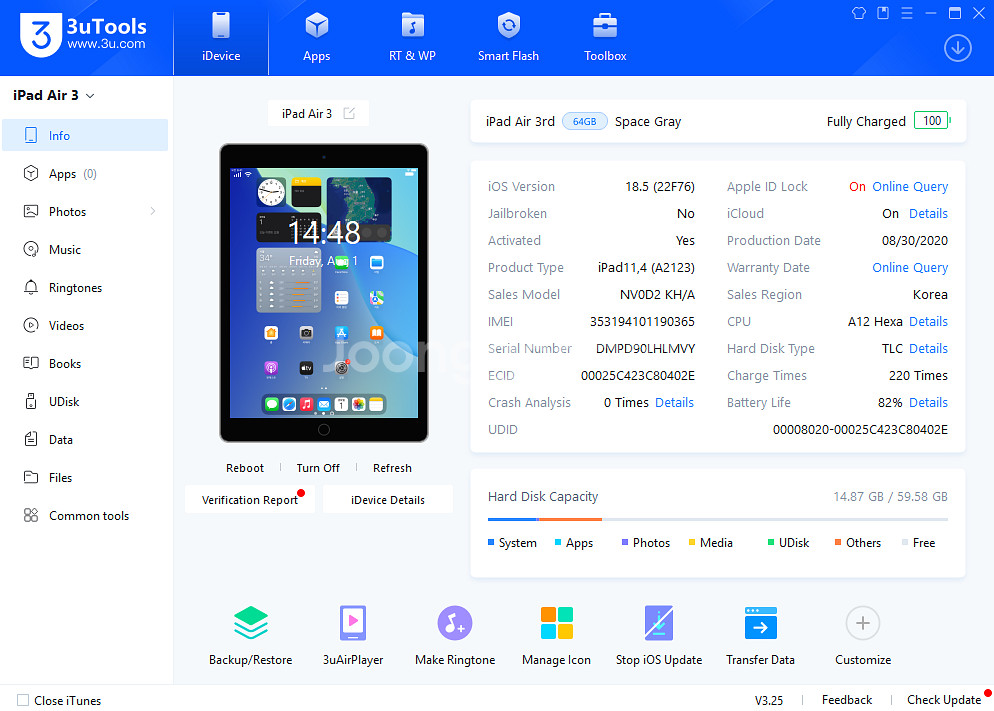Screen dimensions: 994x711
Task: Open Smart Flash tab
Action: pos(508,37)
